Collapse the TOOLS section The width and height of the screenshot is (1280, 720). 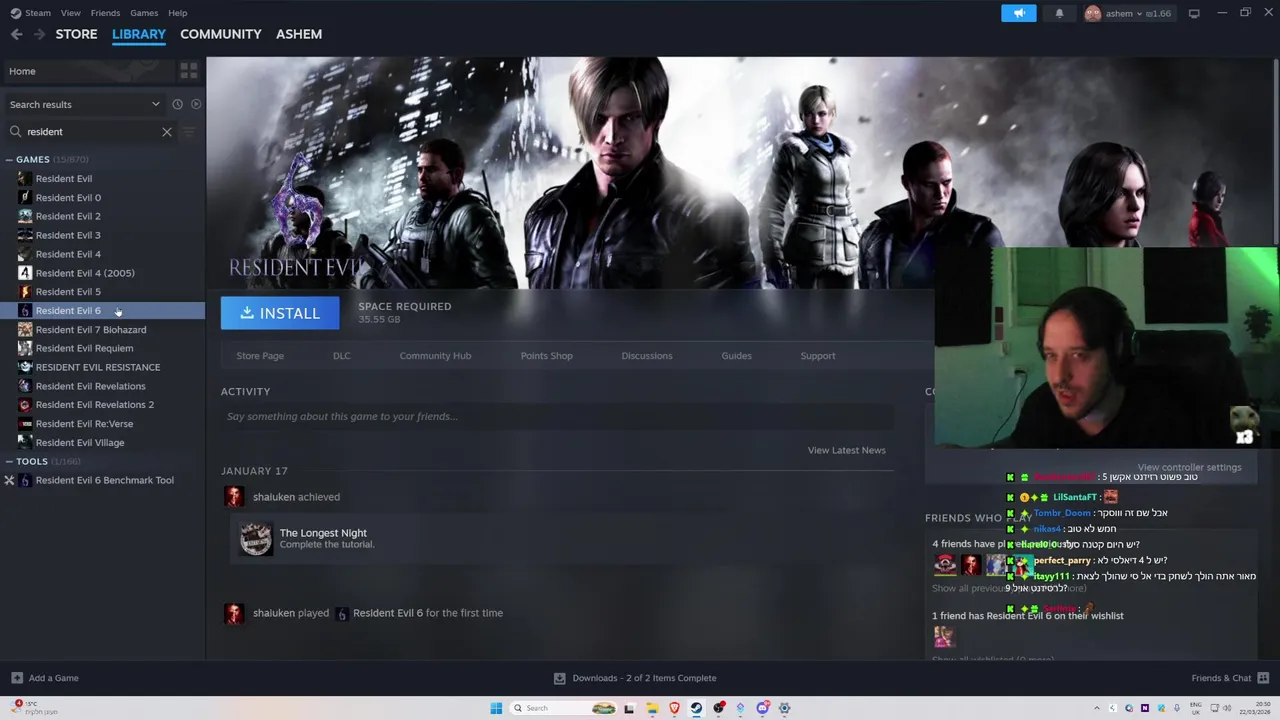pyautogui.click(x=9, y=462)
